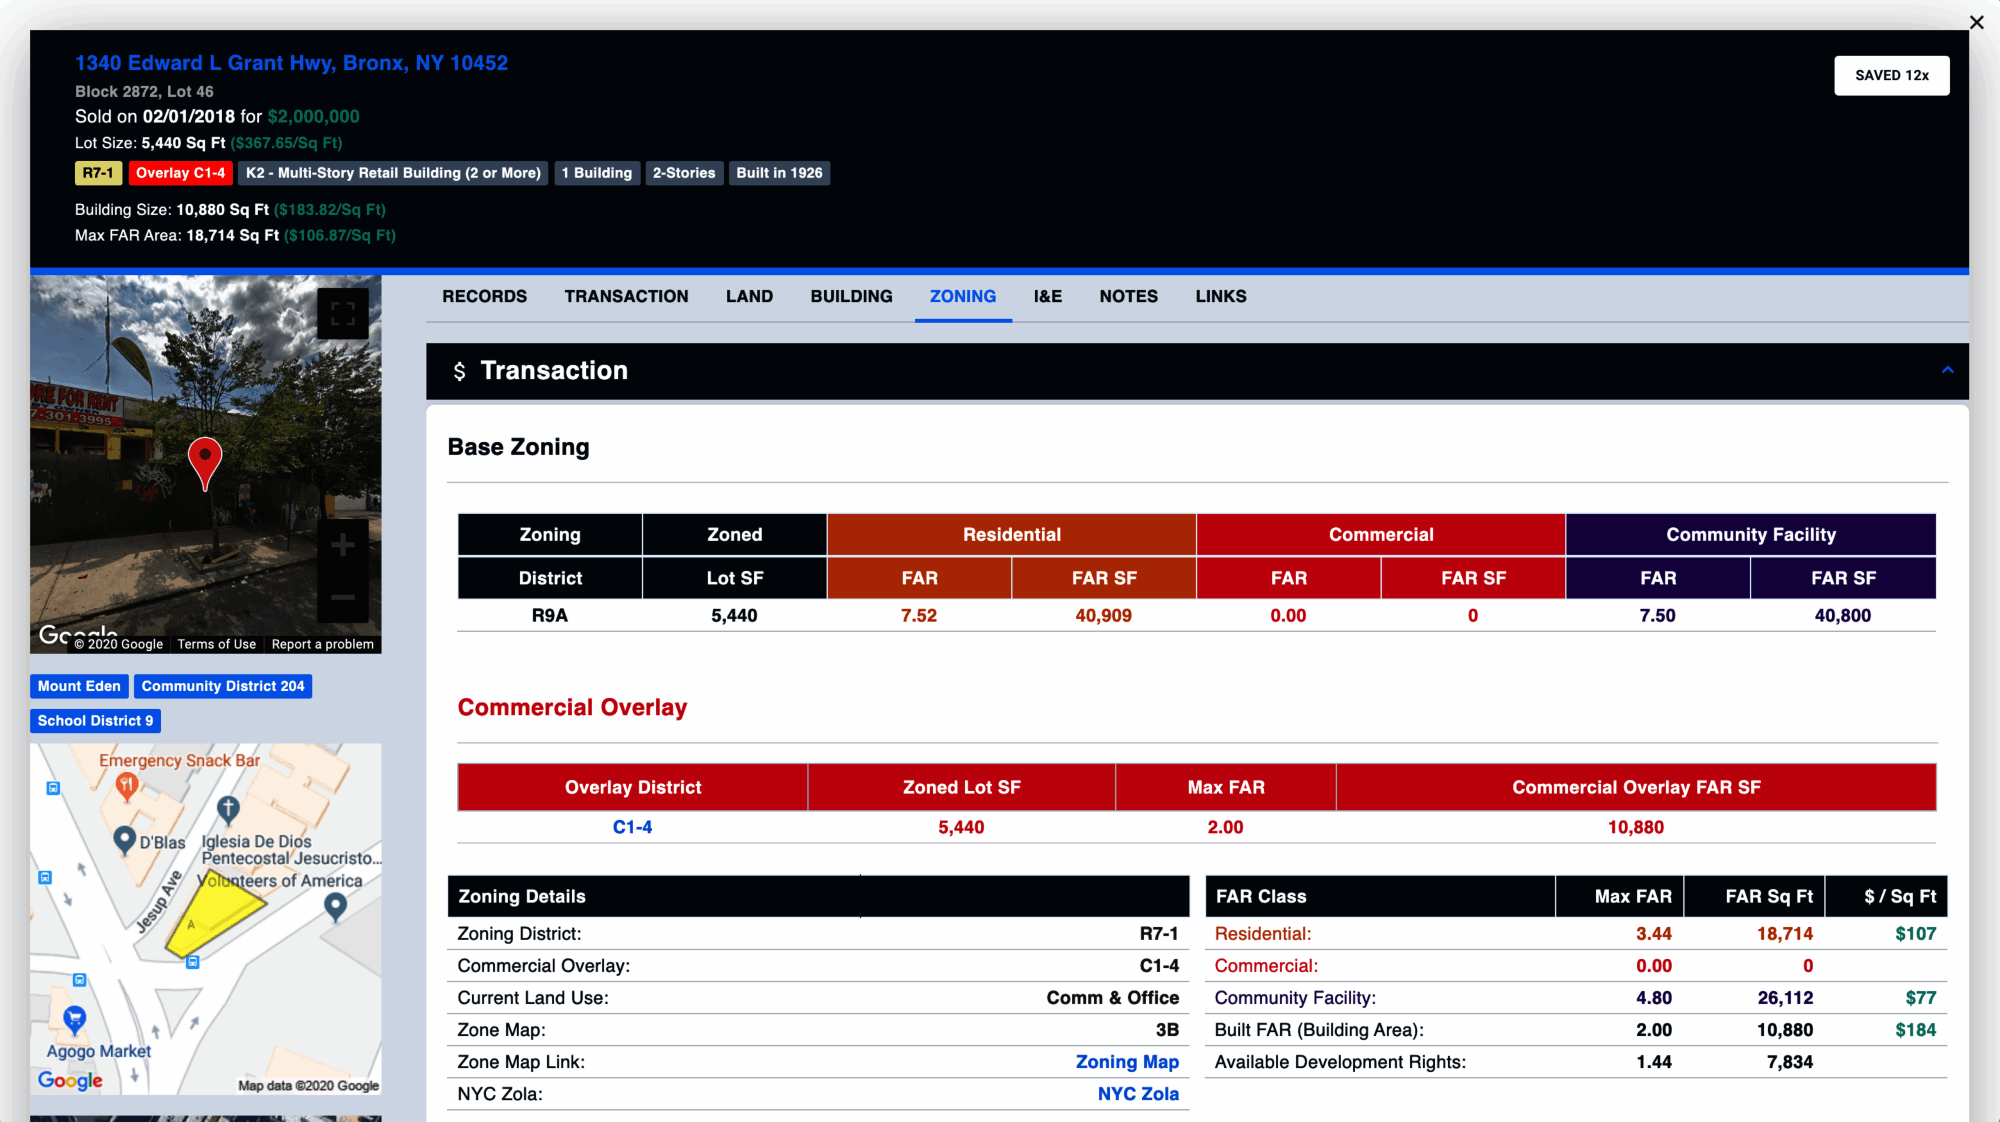Collapse the Transaction section chevron
This screenshot has width=2000, height=1122.
click(1947, 370)
